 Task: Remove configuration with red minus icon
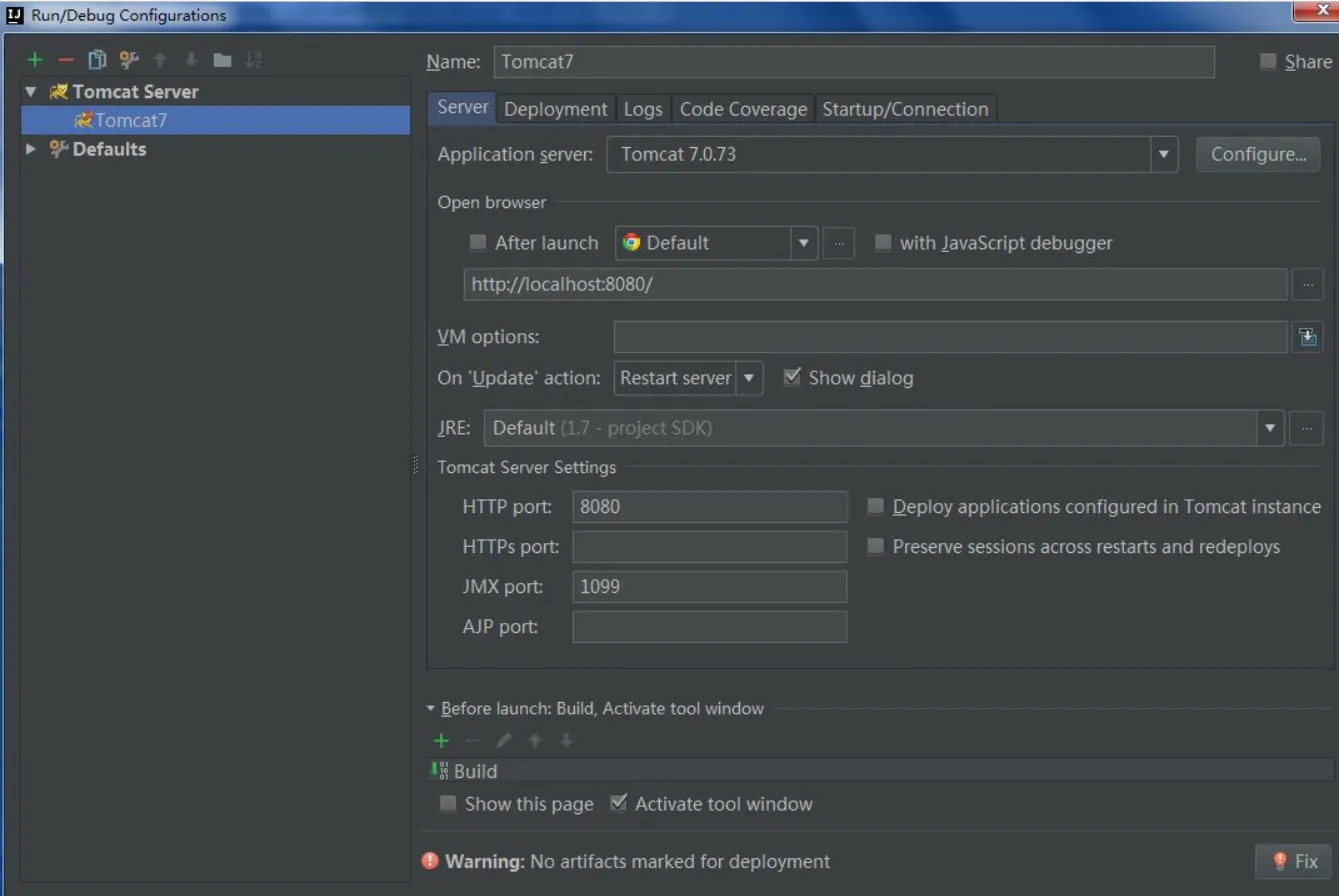(x=66, y=61)
